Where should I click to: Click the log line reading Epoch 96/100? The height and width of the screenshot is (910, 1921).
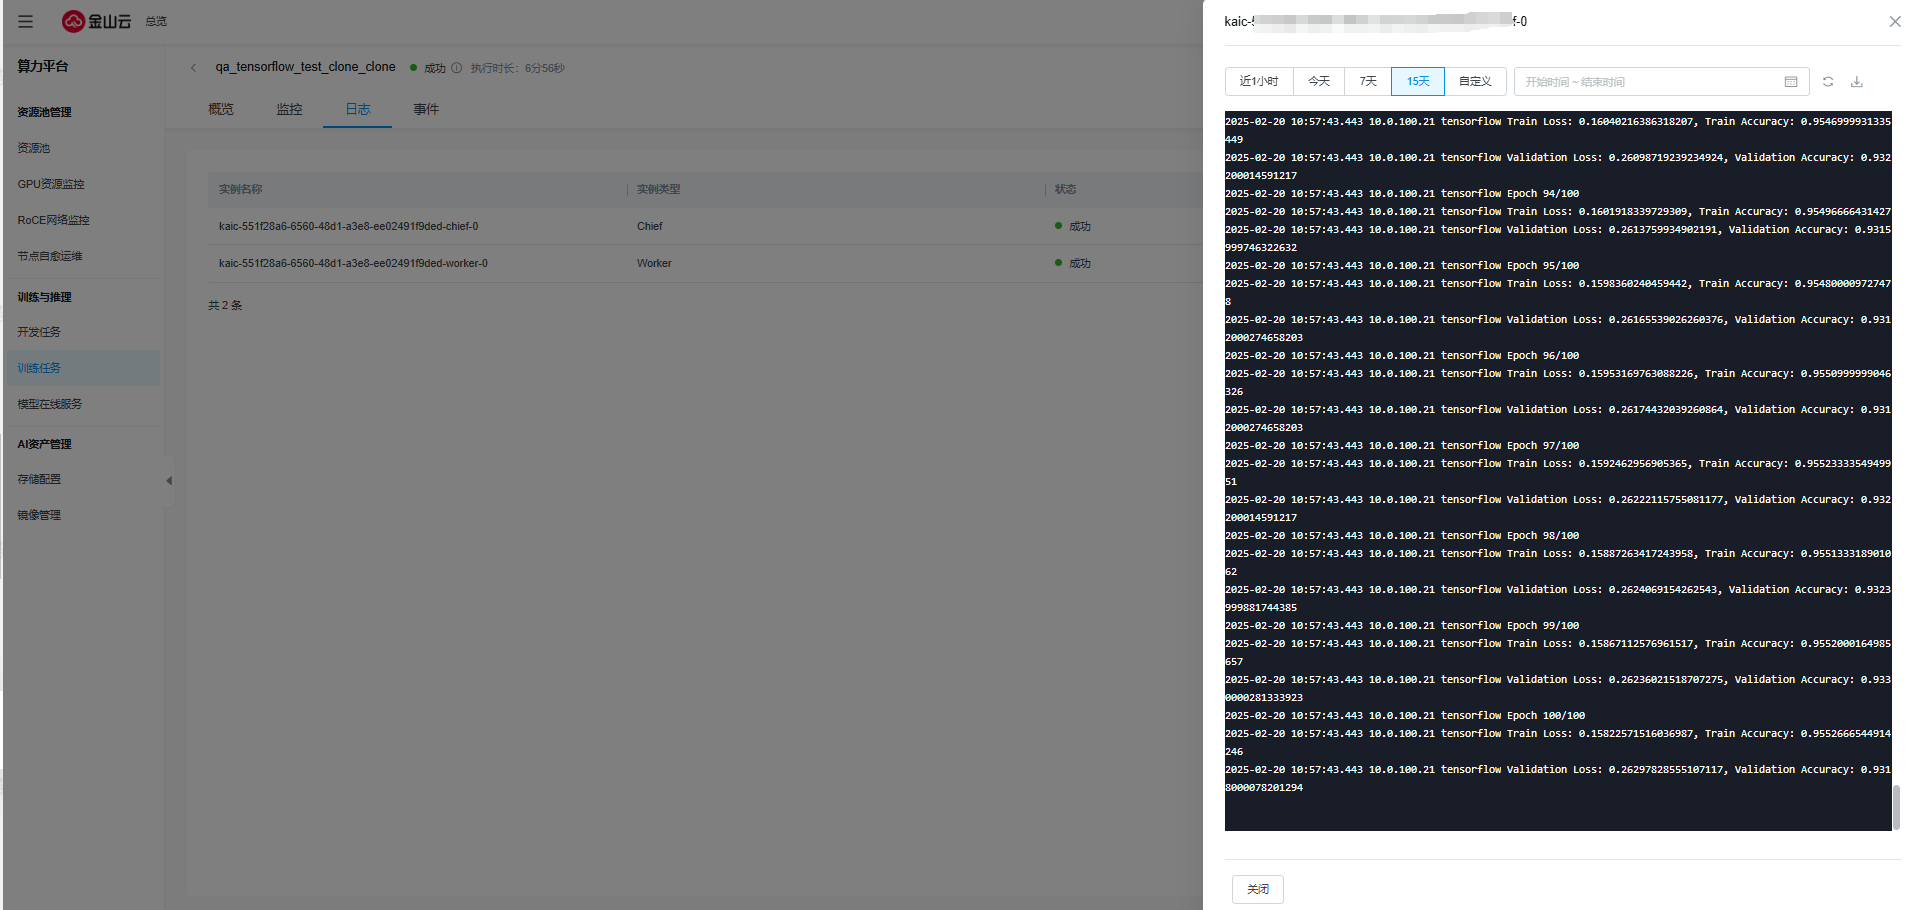tap(1402, 356)
